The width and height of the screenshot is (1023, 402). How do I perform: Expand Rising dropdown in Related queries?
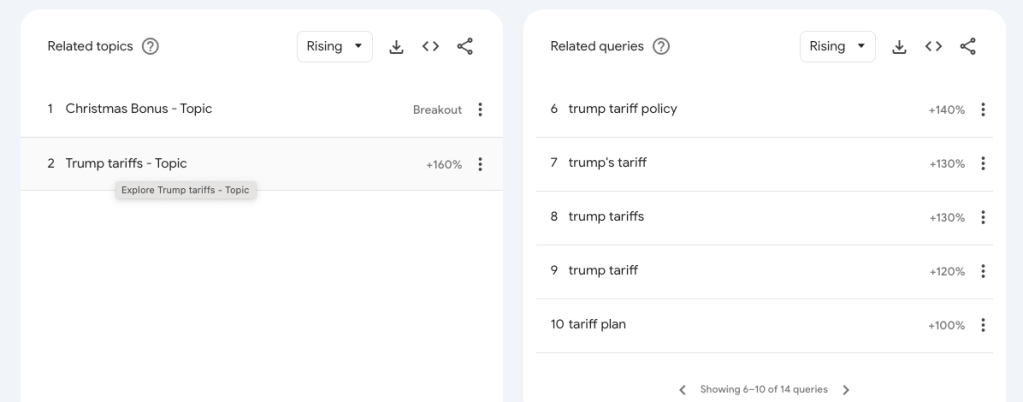[x=838, y=46]
